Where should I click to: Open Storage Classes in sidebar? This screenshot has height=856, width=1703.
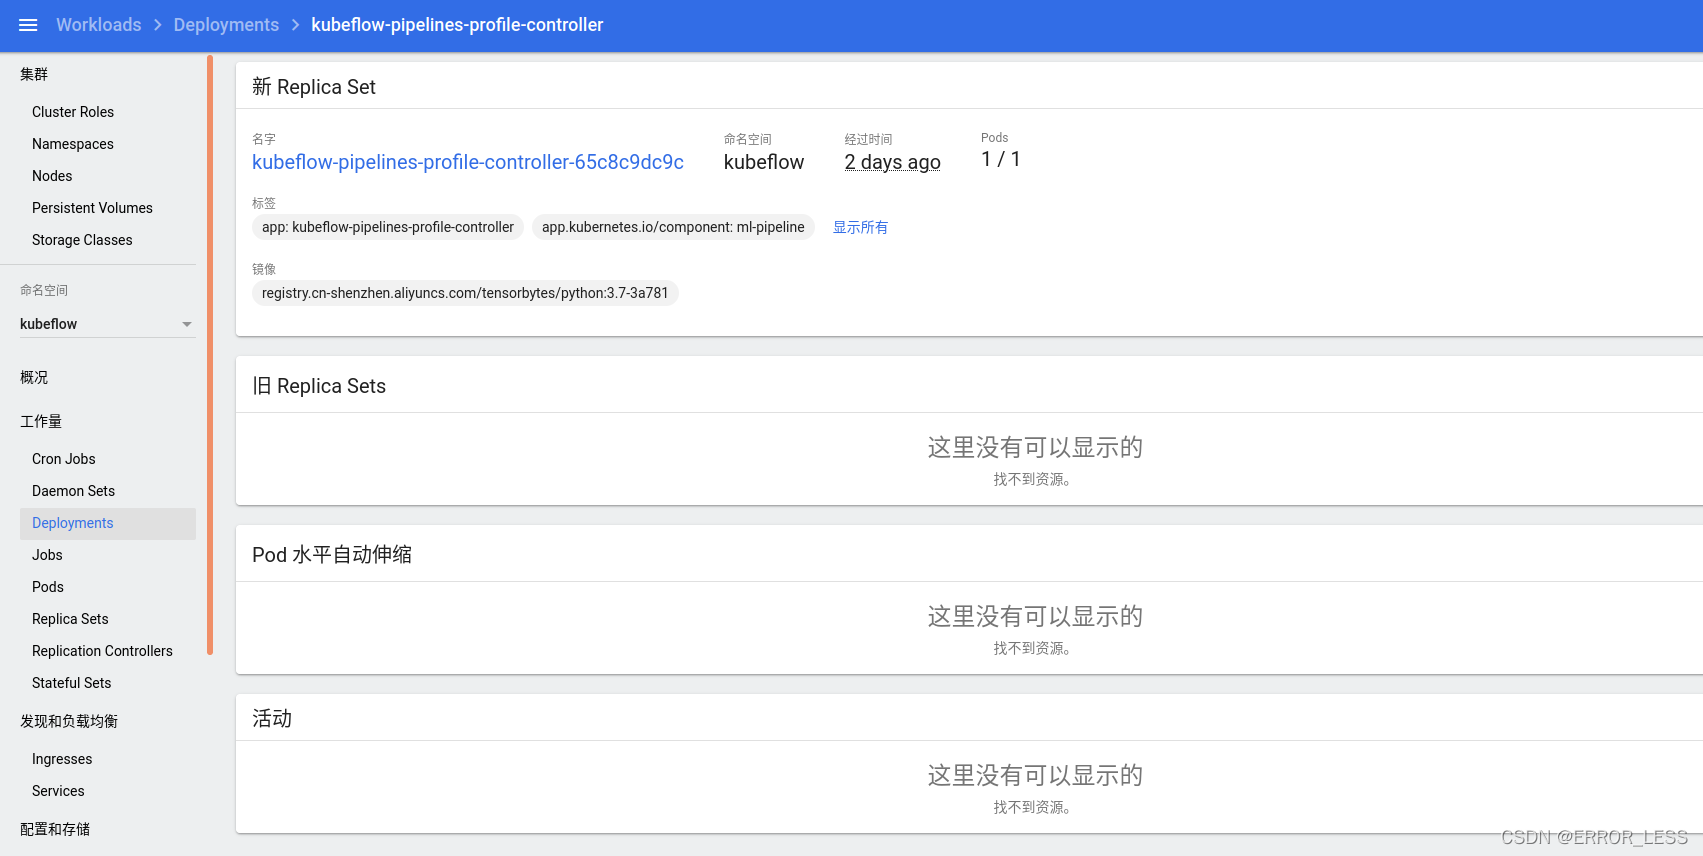82,240
